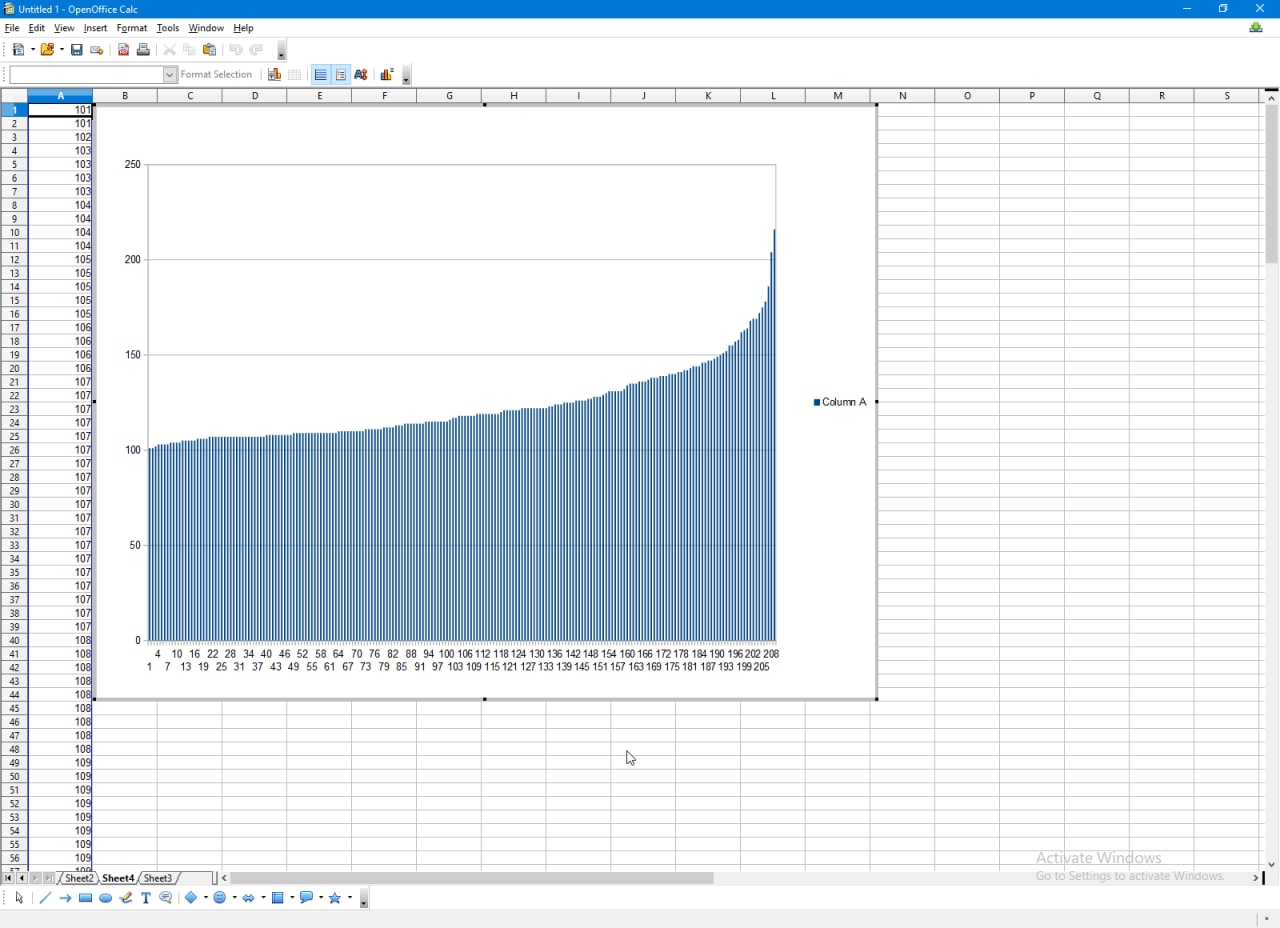This screenshot has height=928, width=1280.
Task: Click the Format Selection button
Action: click(x=216, y=75)
